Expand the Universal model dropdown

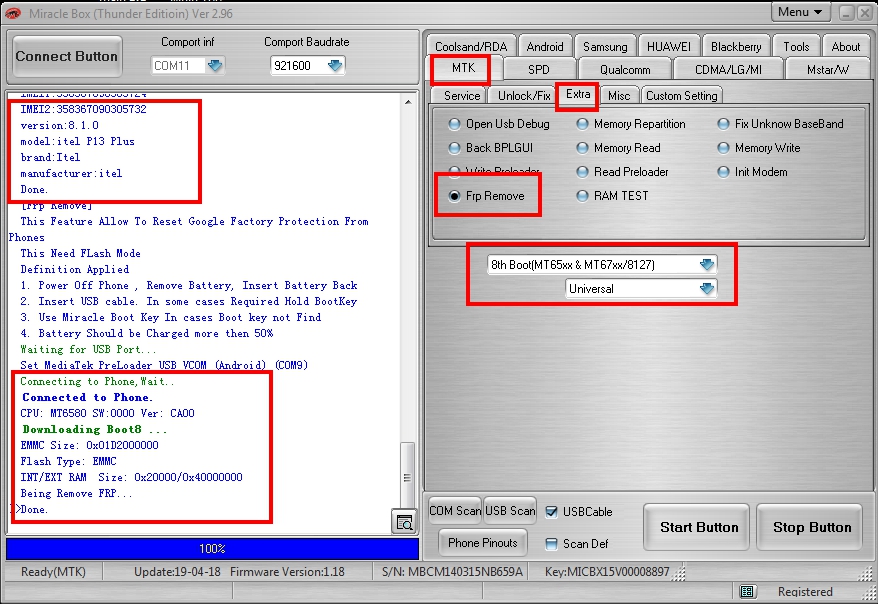707,288
